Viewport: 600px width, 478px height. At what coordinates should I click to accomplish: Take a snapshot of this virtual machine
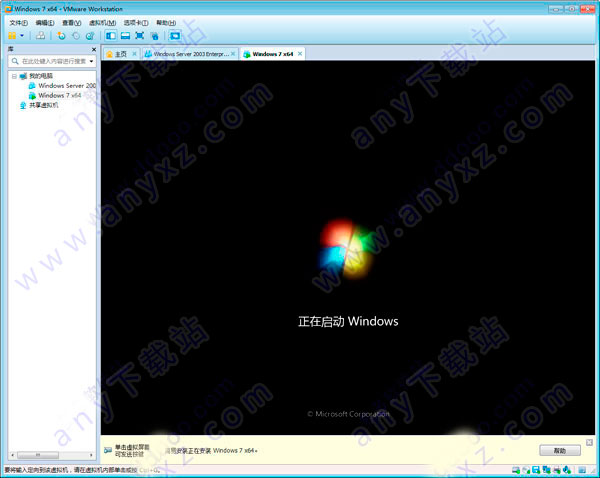(61, 36)
